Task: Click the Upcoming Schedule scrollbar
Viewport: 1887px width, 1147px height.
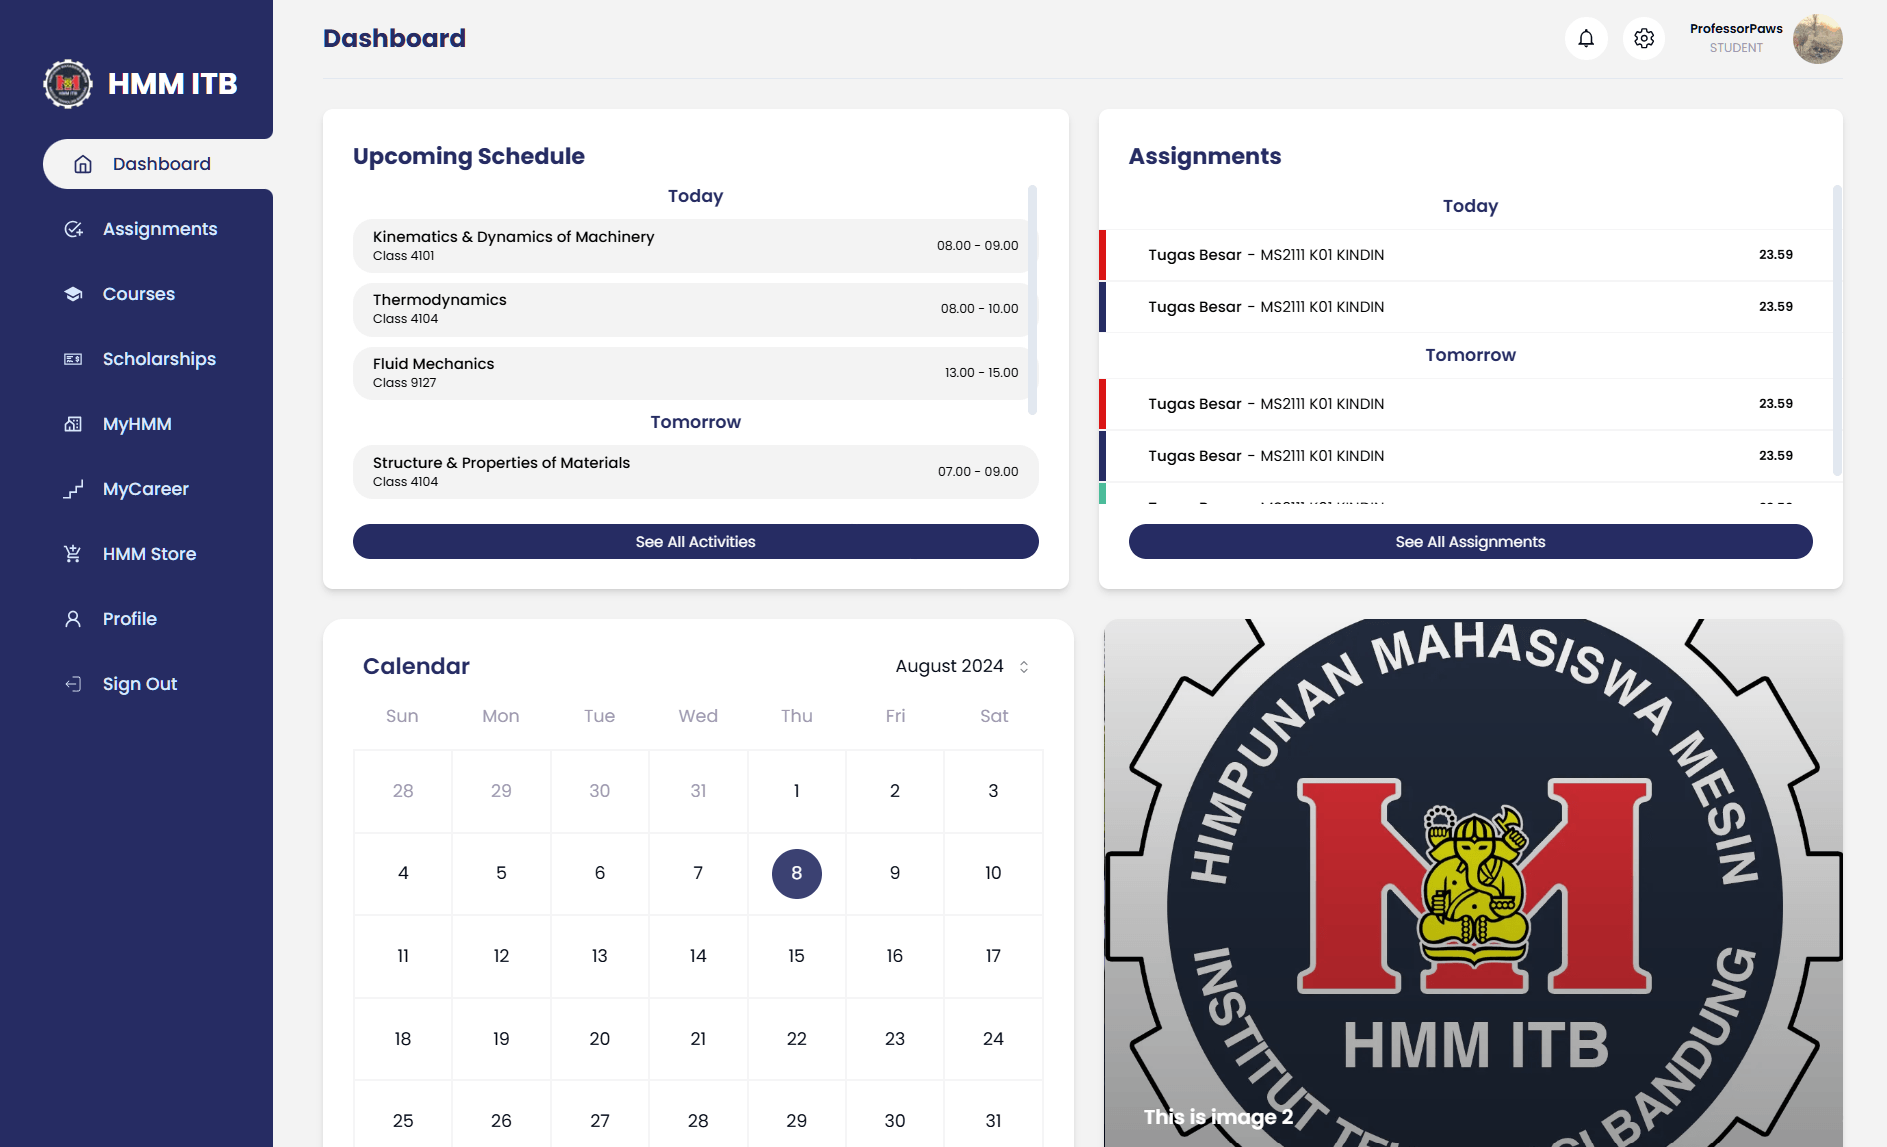Action: pos(1033,300)
